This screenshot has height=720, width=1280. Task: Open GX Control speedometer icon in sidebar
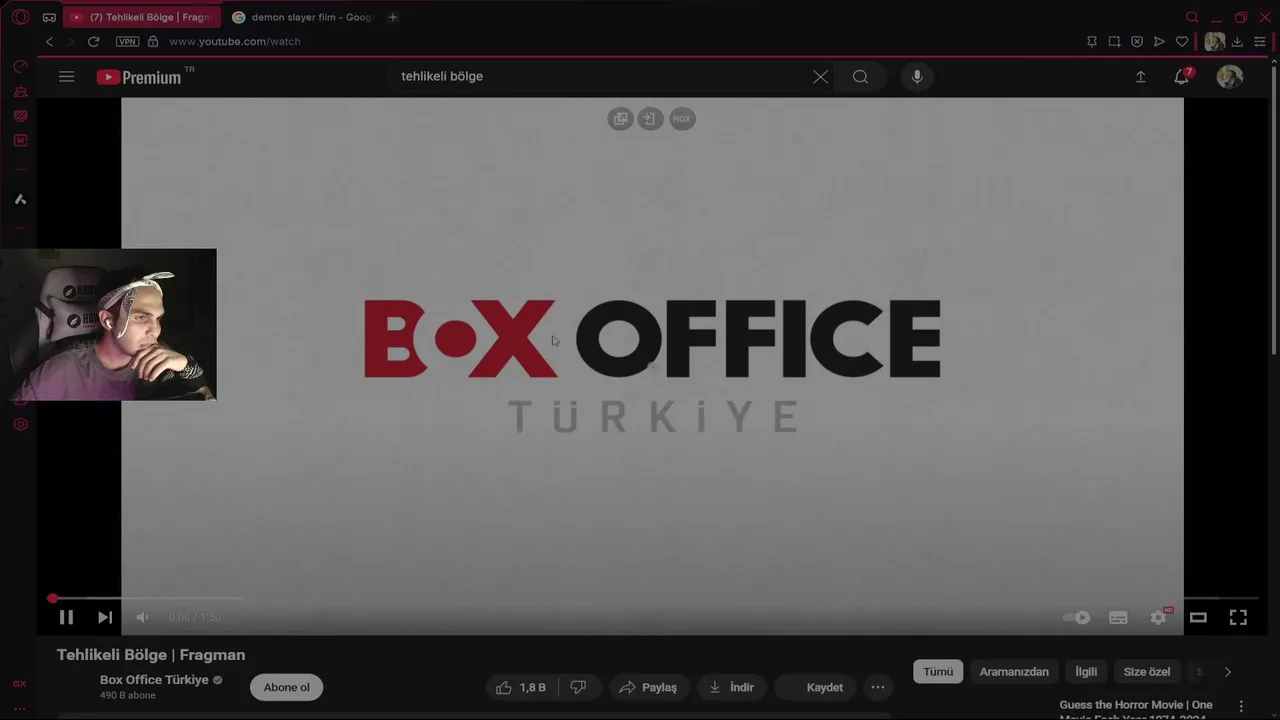click(20, 67)
